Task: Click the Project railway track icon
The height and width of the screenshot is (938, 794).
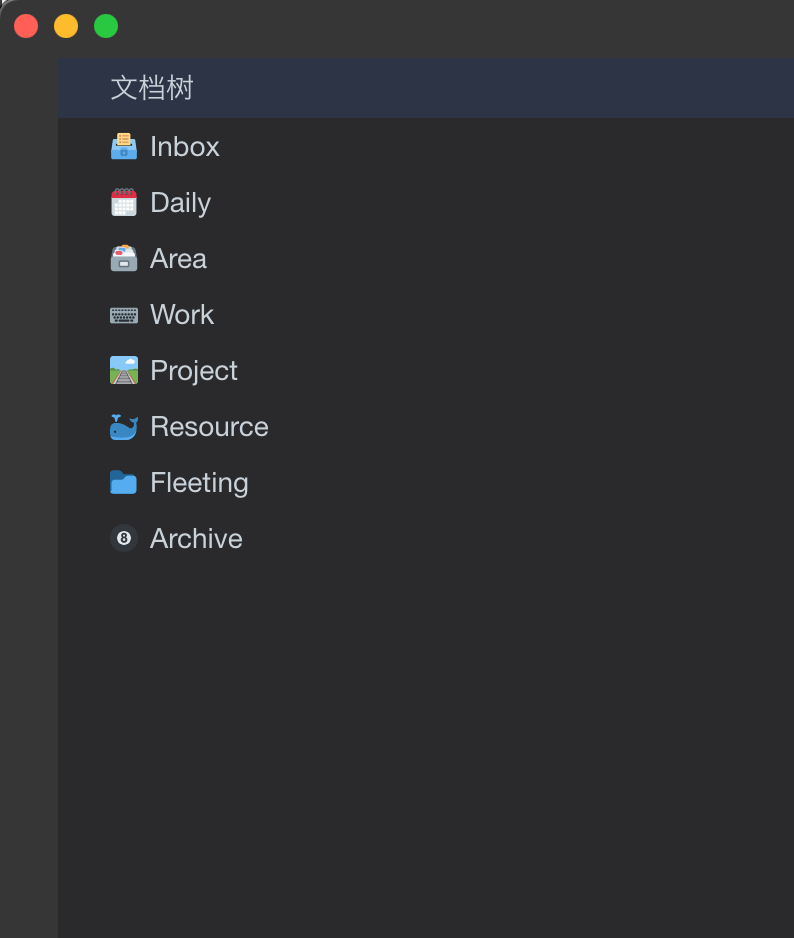Action: pos(123,371)
